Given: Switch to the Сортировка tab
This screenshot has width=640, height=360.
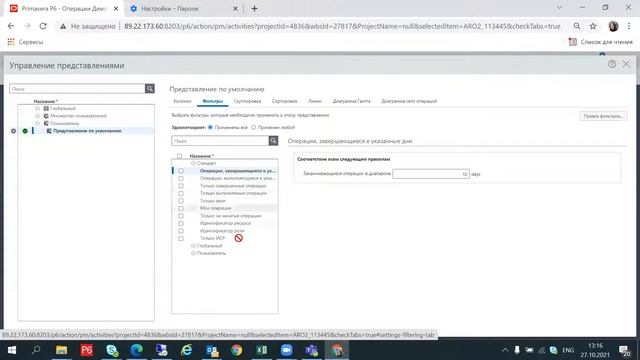Looking at the screenshot, I should coord(284,101).
